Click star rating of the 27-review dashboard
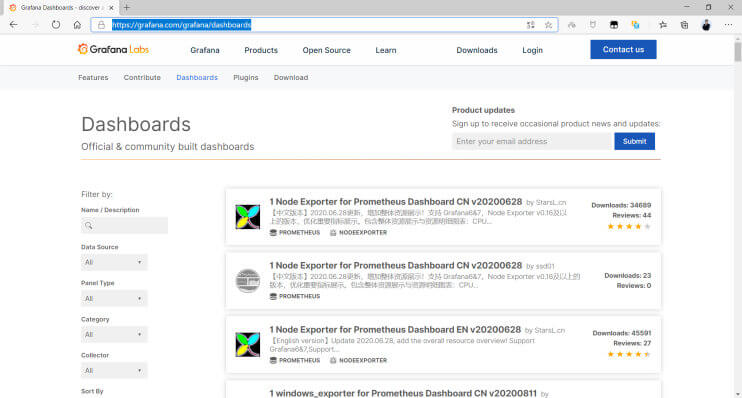 tap(629, 354)
